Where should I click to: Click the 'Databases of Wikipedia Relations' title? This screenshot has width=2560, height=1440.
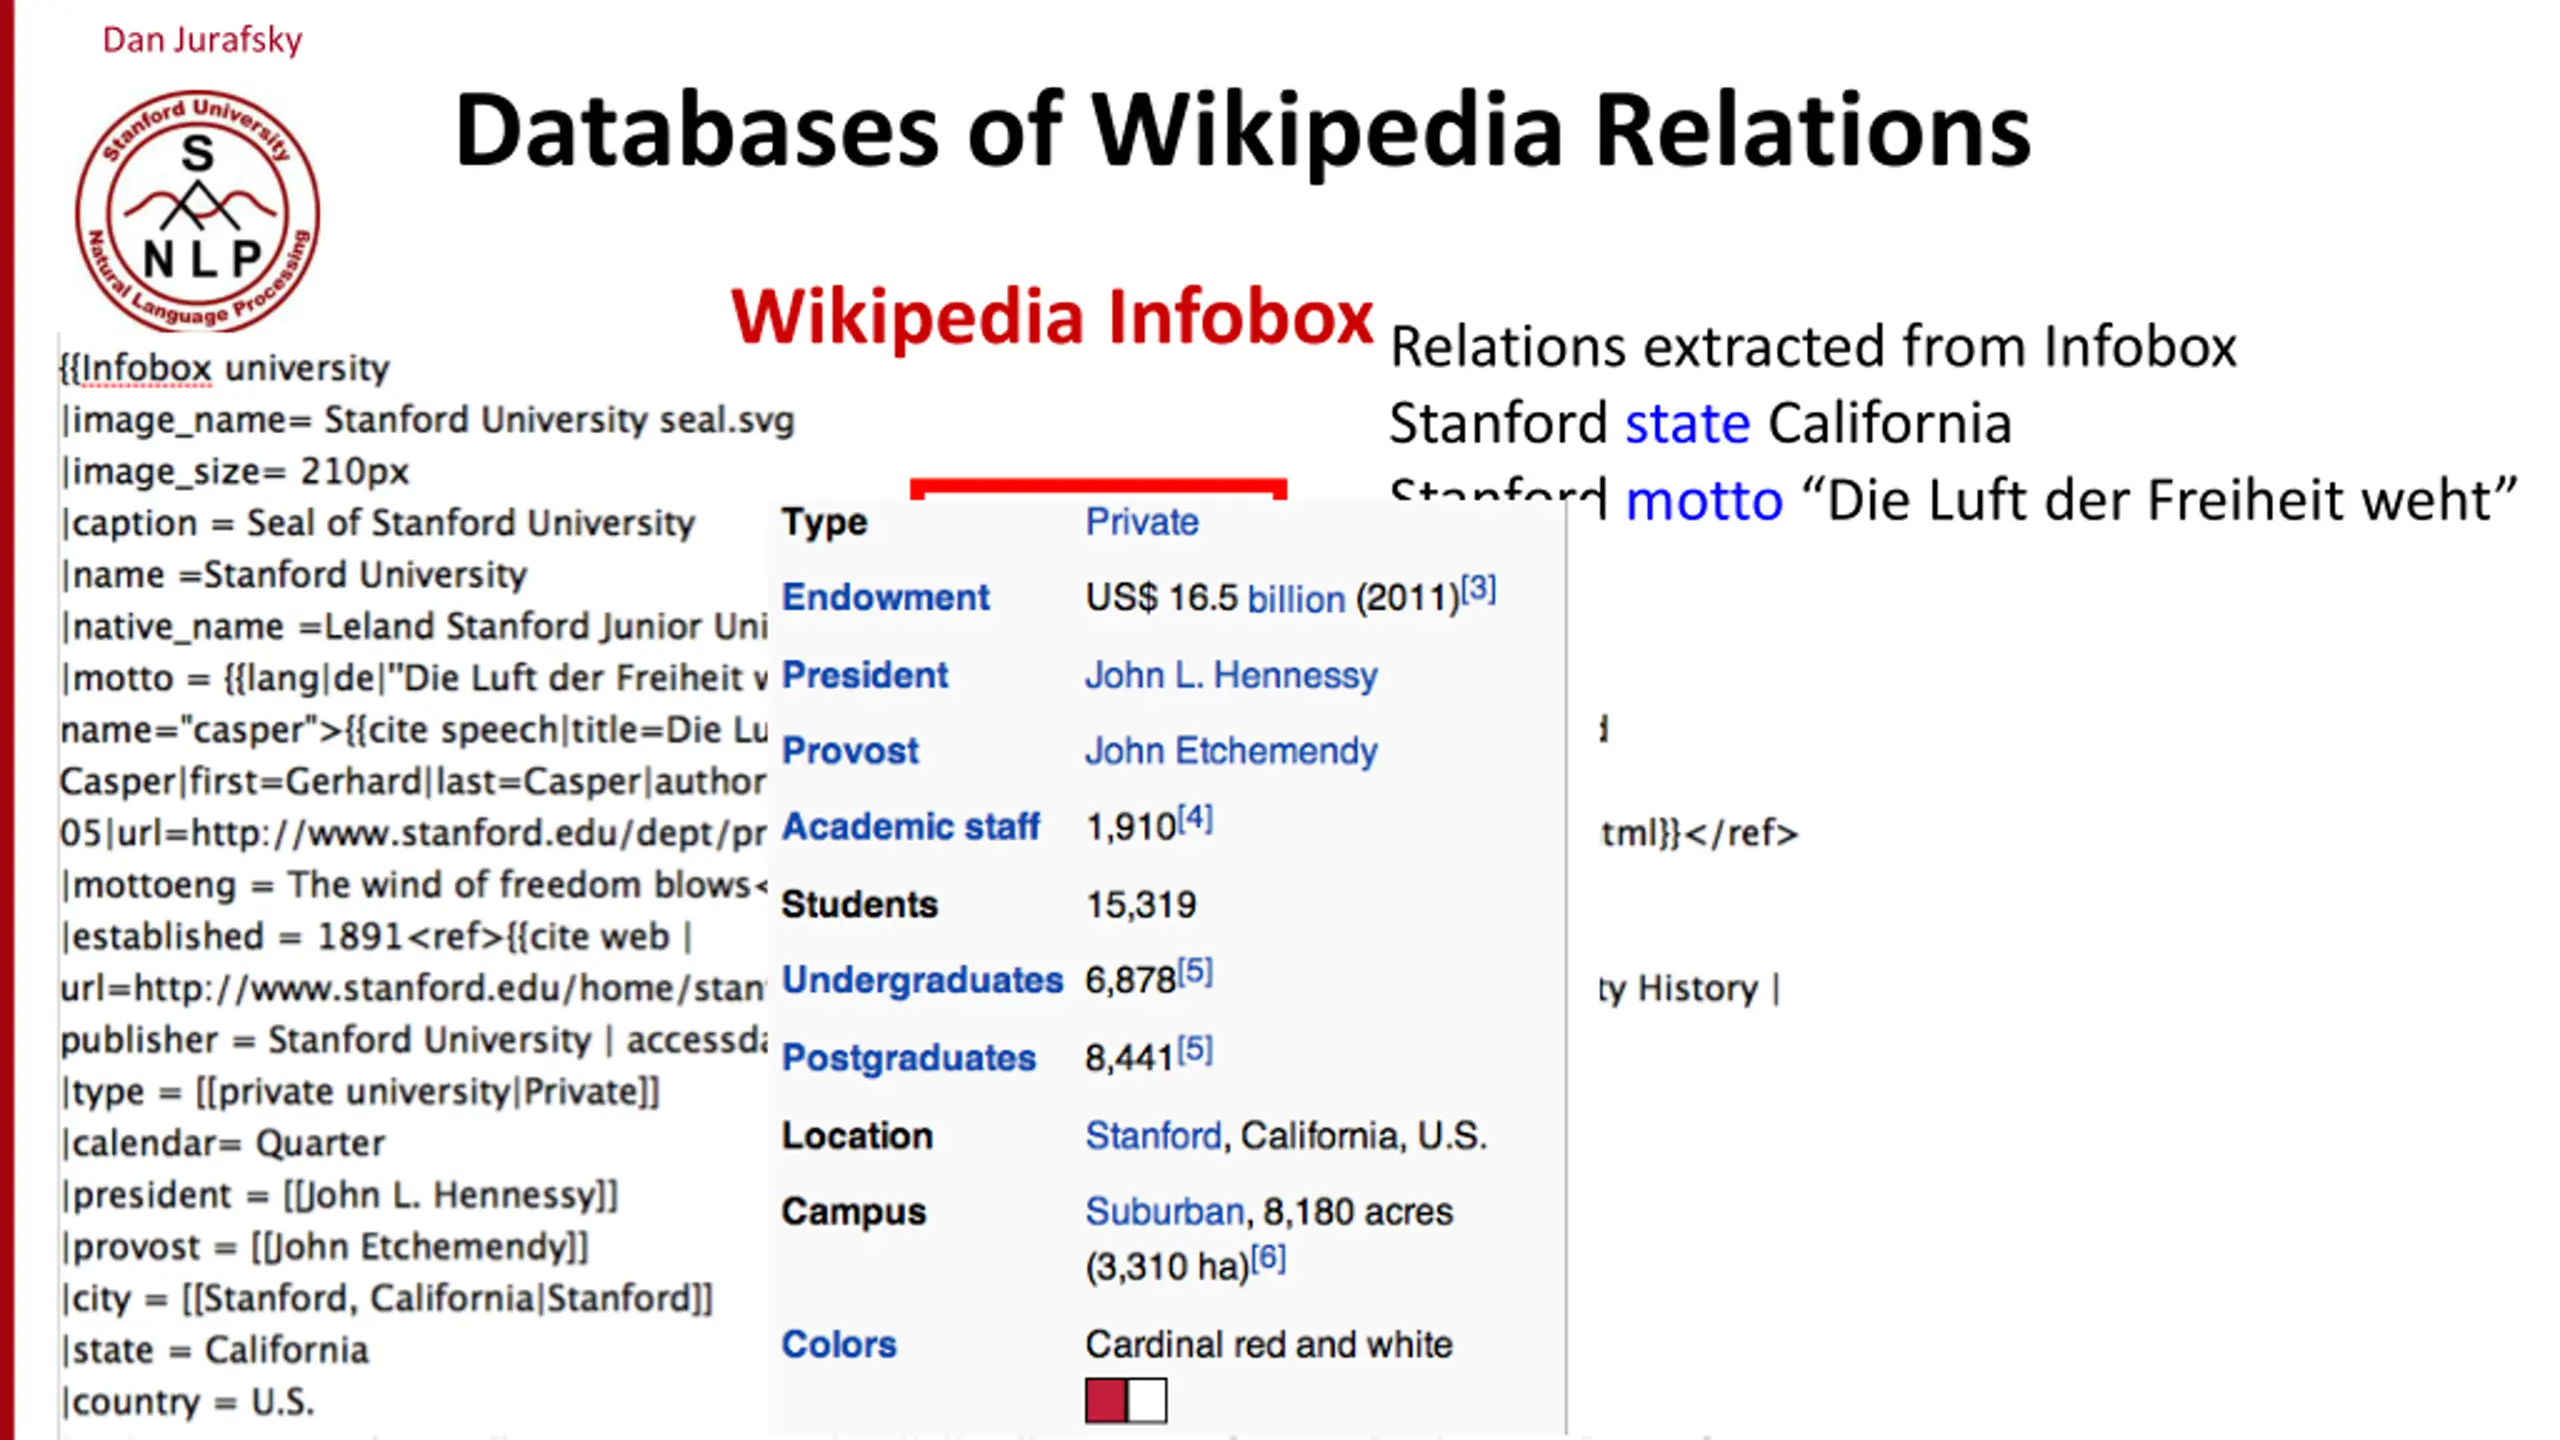click(x=1243, y=131)
